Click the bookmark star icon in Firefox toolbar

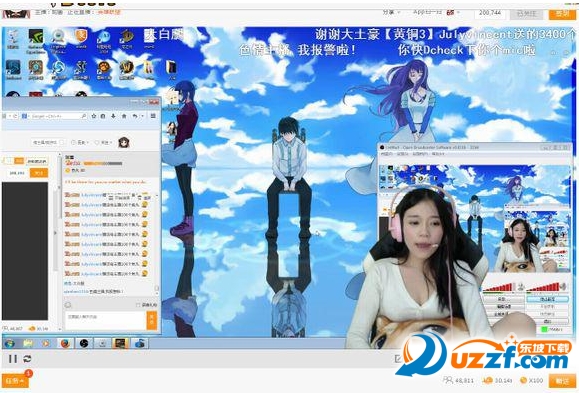(x=94, y=116)
